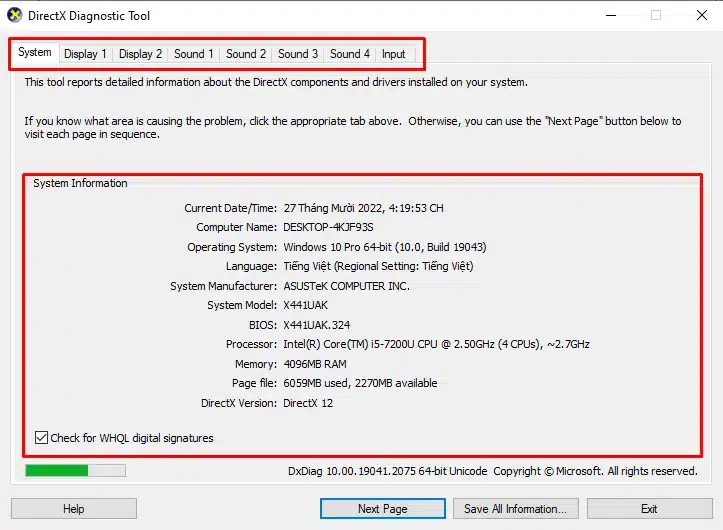Click the System Manufacturer: field label

point(224,286)
